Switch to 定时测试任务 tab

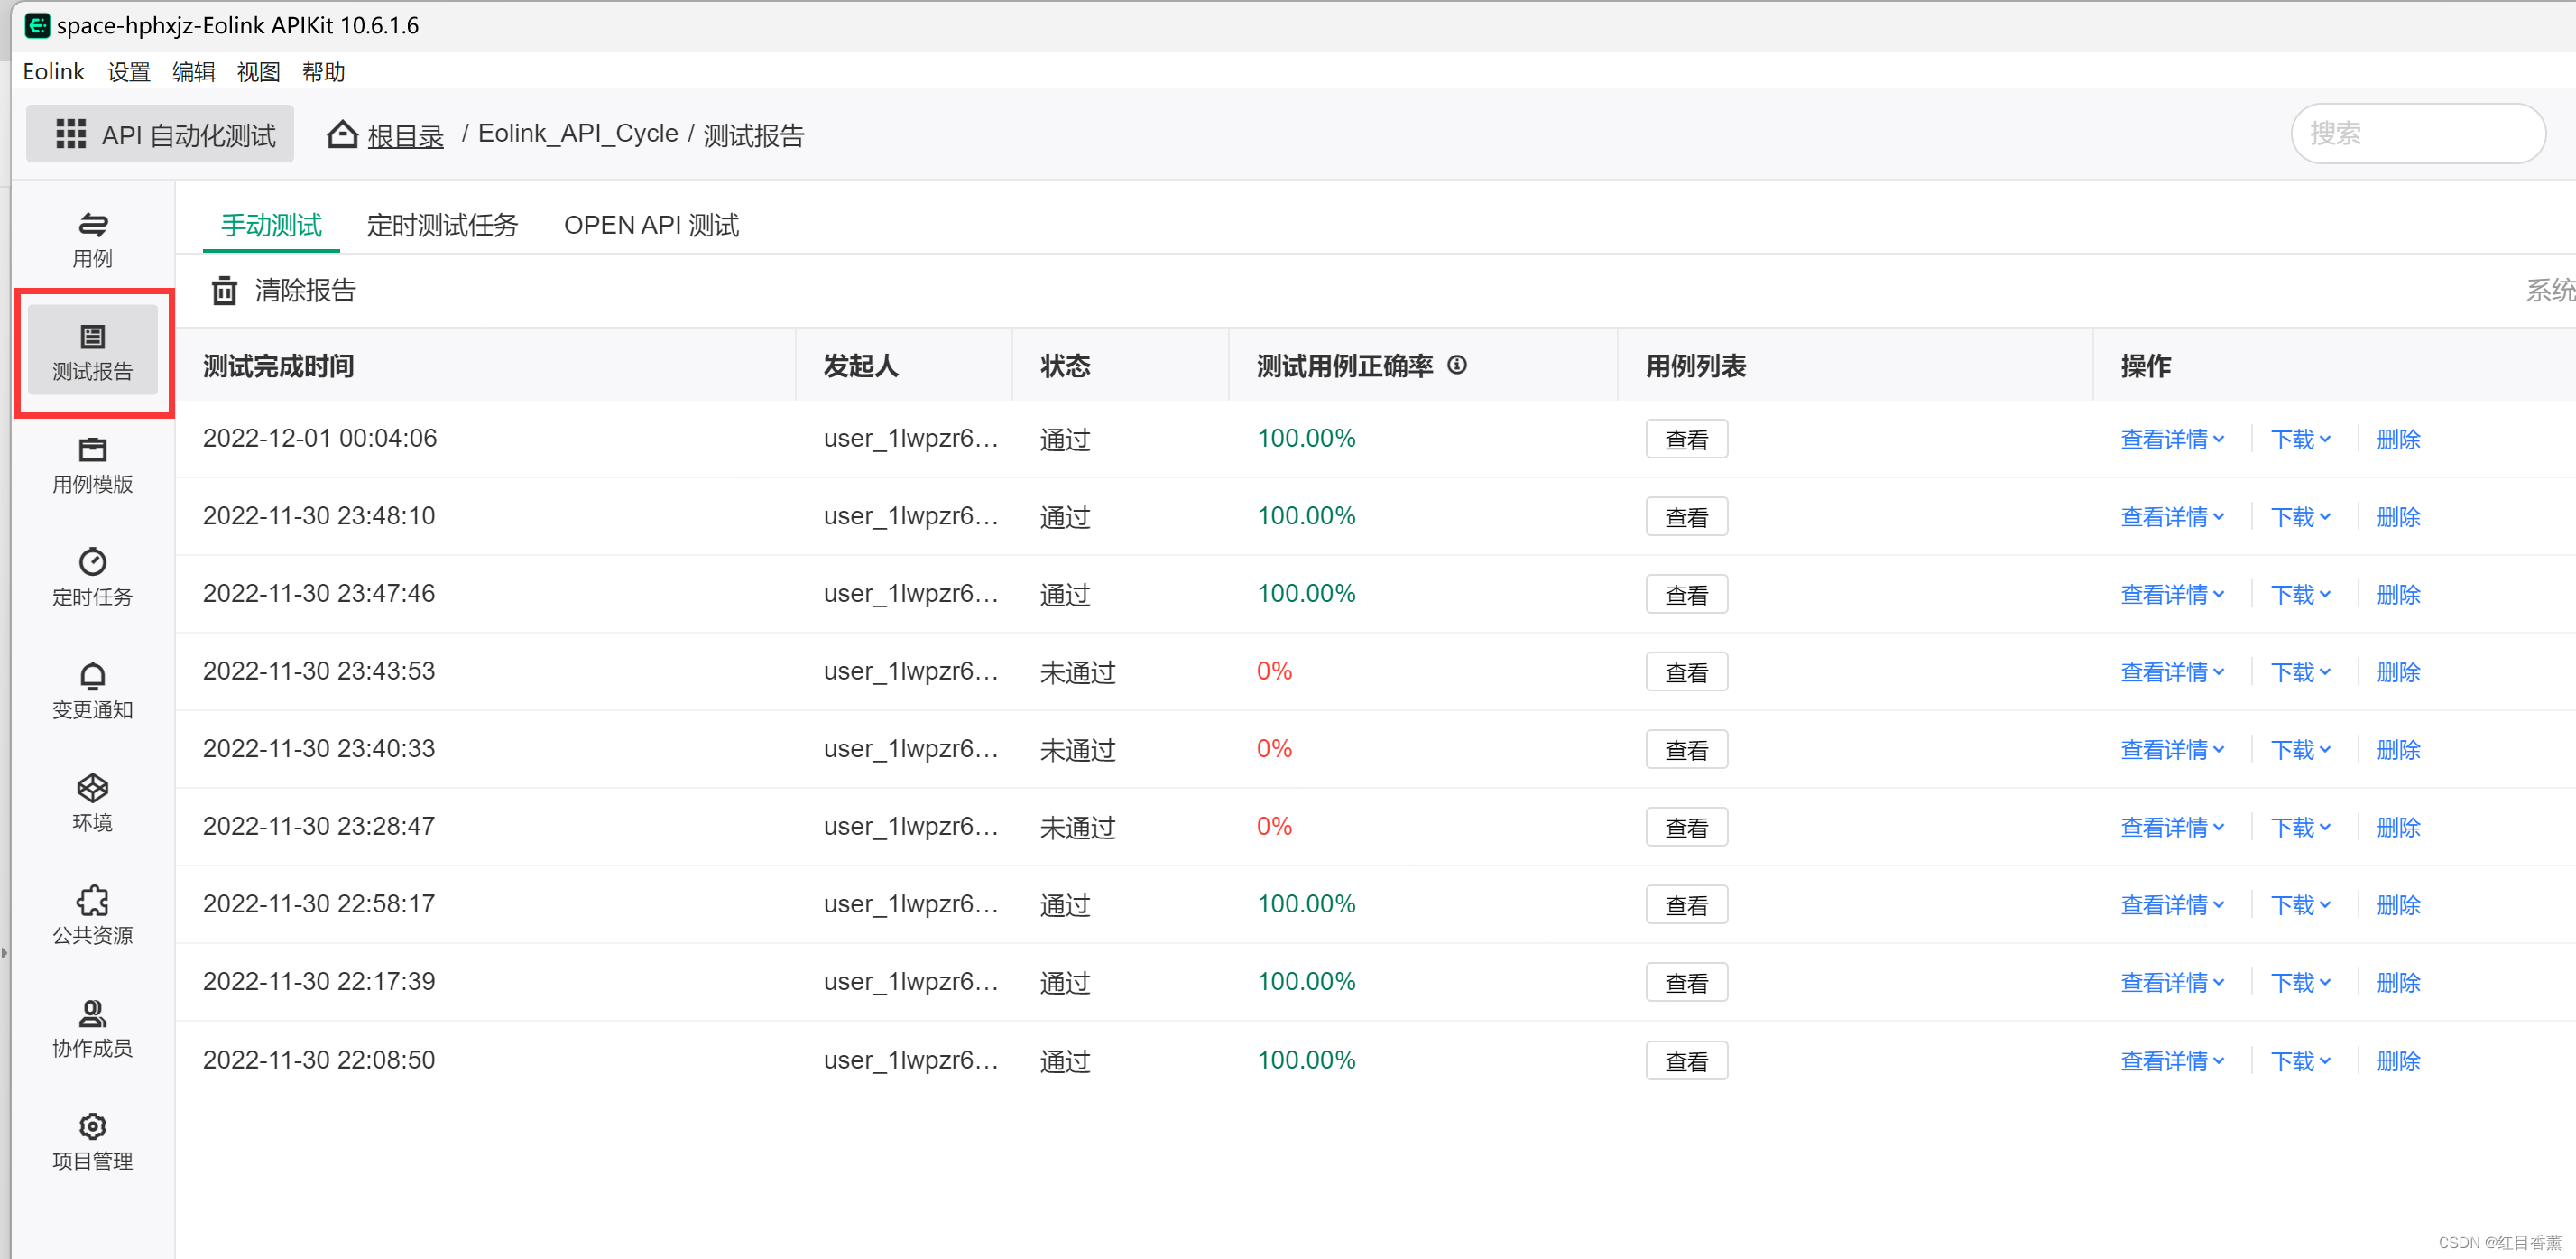pos(442,225)
